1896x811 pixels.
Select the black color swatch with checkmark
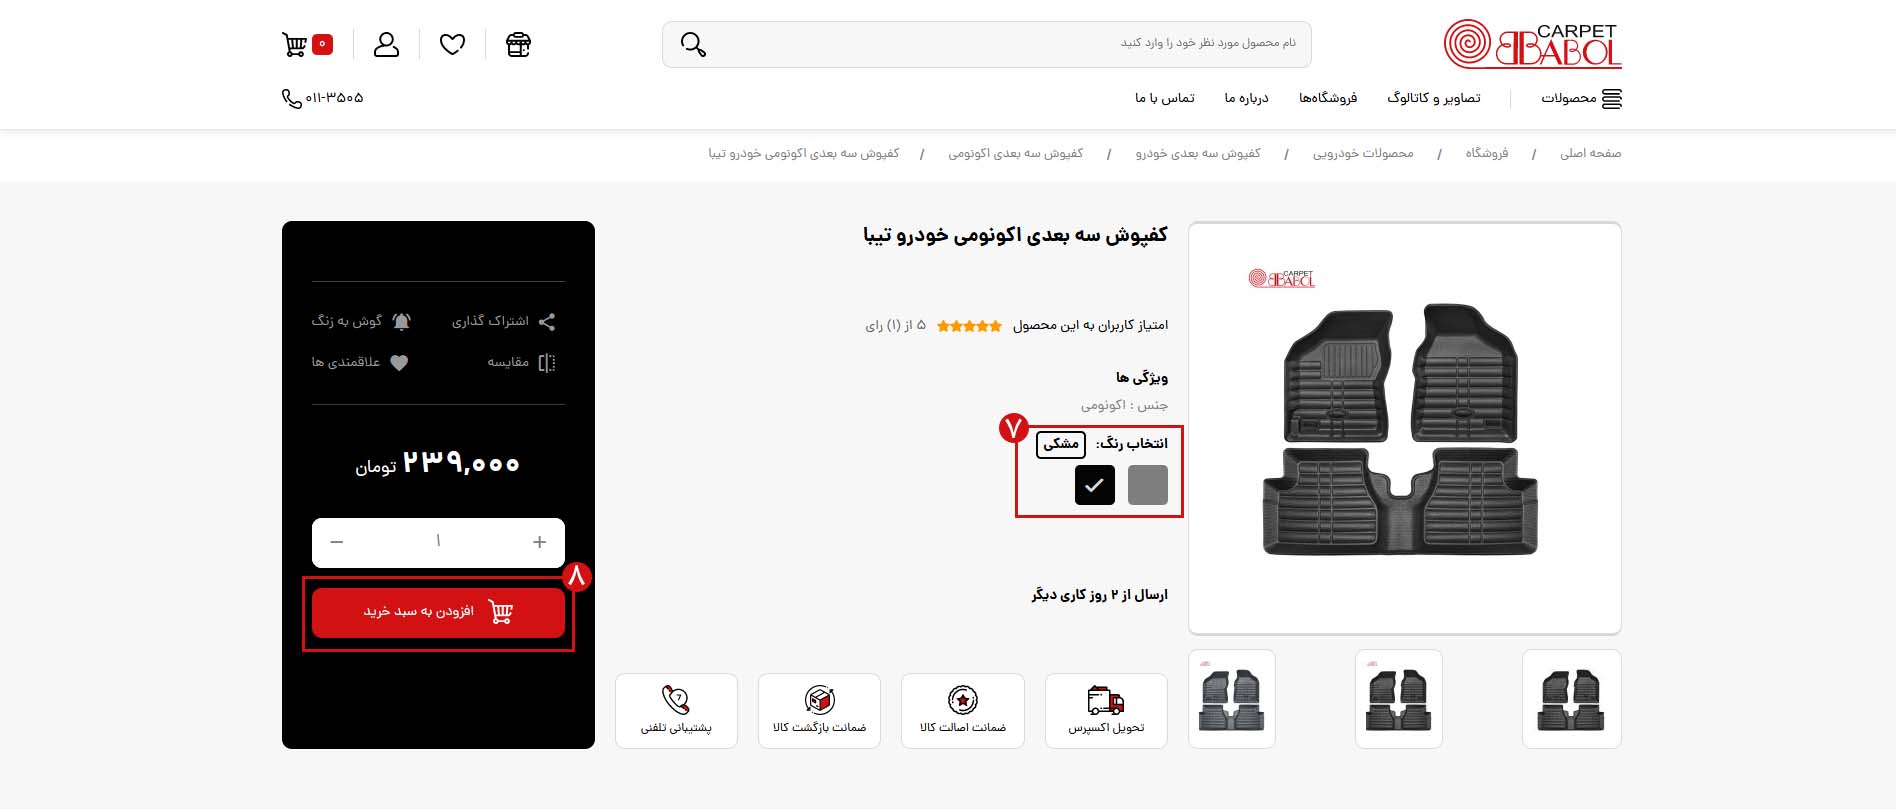[x=1095, y=485]
